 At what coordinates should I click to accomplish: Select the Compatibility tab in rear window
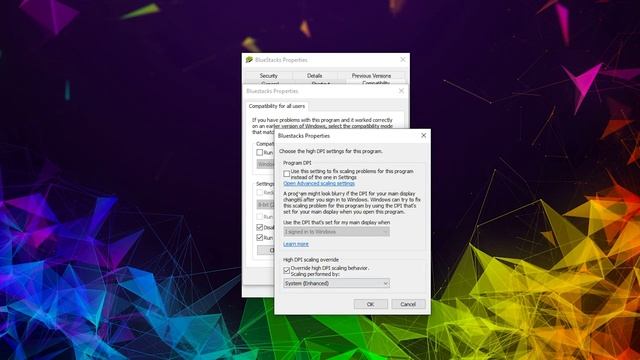(x=376, y=83)
